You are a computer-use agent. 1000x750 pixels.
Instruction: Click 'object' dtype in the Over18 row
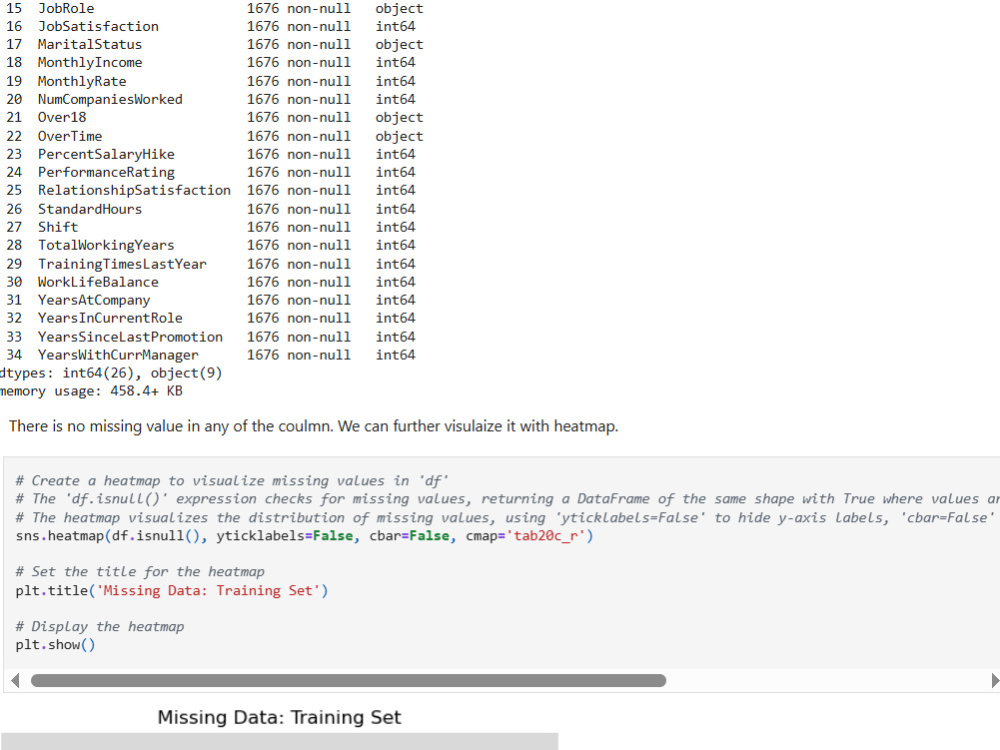click(x=399, y=117)
